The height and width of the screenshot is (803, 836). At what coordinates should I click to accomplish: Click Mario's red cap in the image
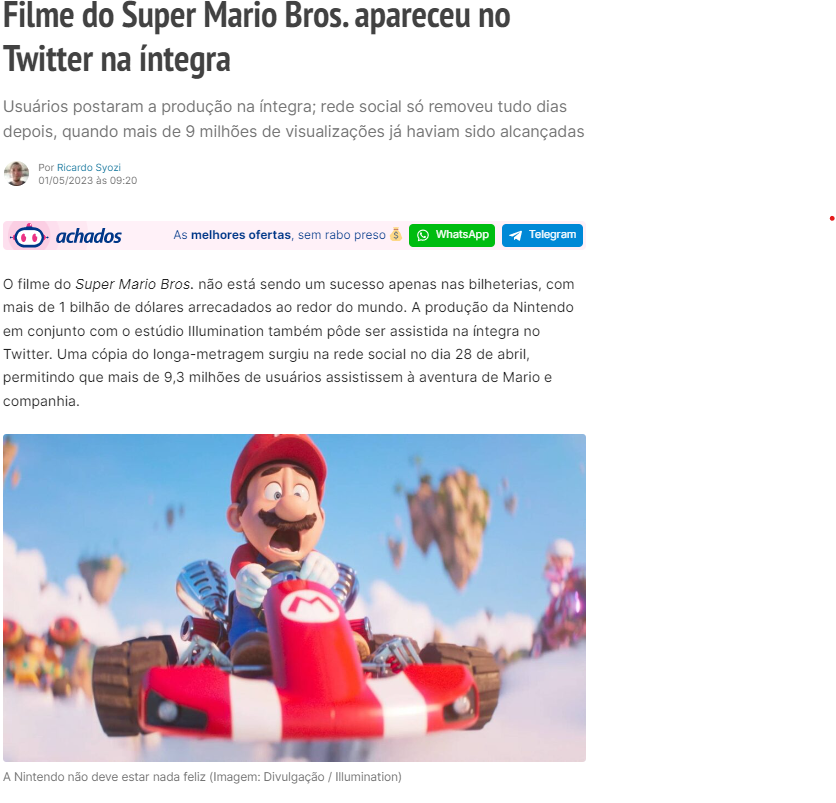tap(277, 463)
